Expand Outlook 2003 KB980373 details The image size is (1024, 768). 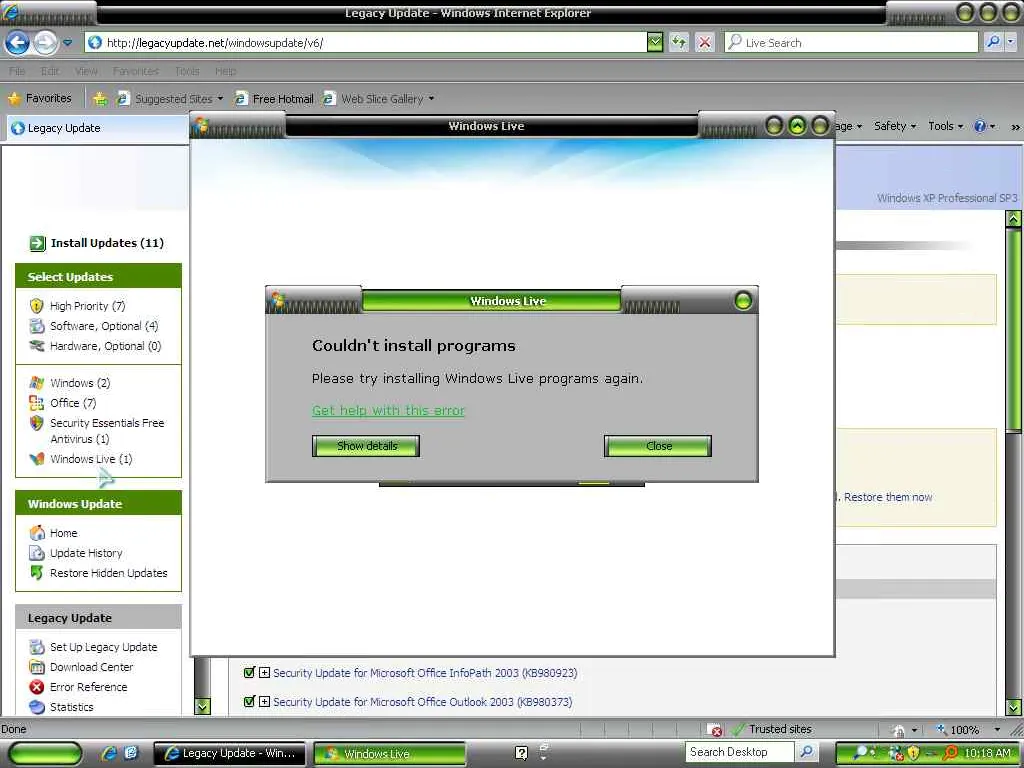[x=264, y=701]
